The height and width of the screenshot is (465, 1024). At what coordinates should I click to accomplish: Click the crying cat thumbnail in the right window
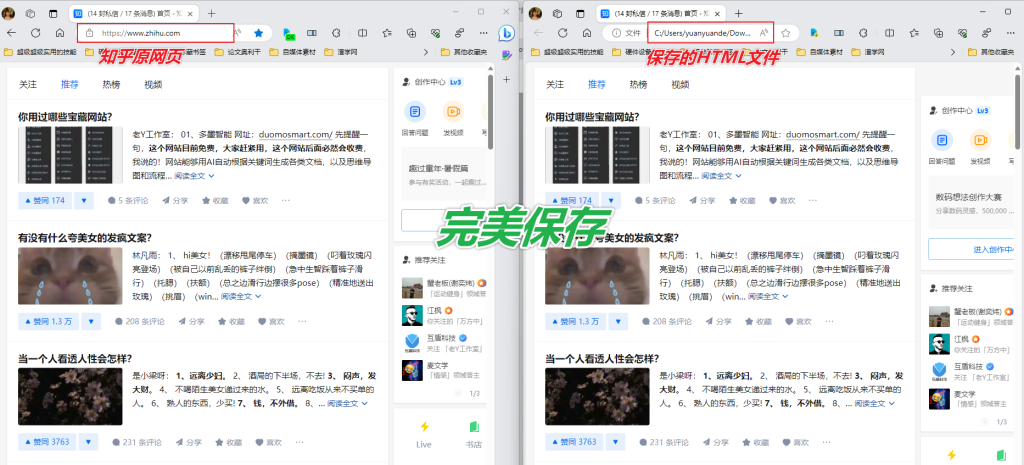pyautogui.click(x=597, y=278)
